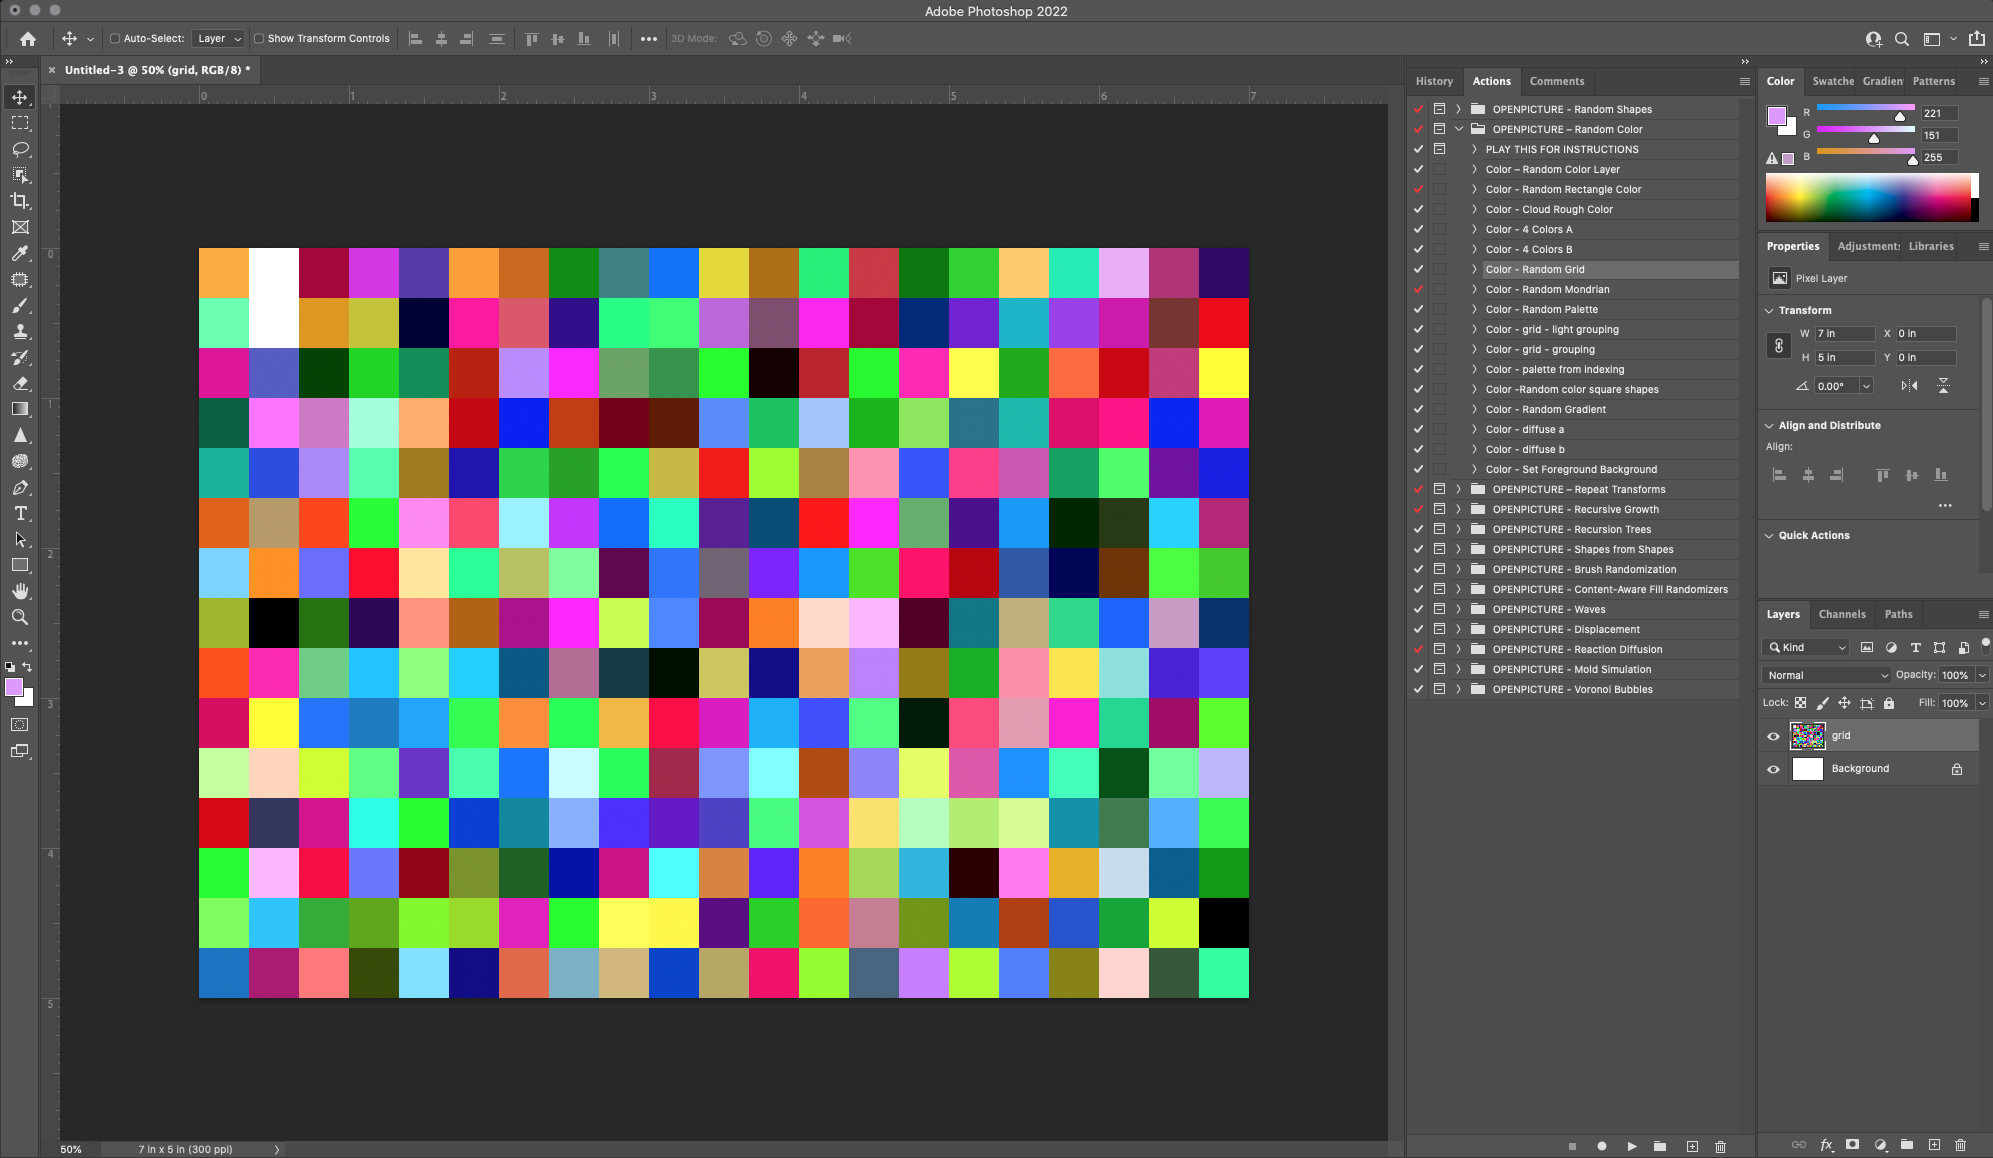Image resolution: width=1993 pixels, height=1158 pixels.
Task: Expand the Color - Random Mondrian action
Action: pos(1474,289)
